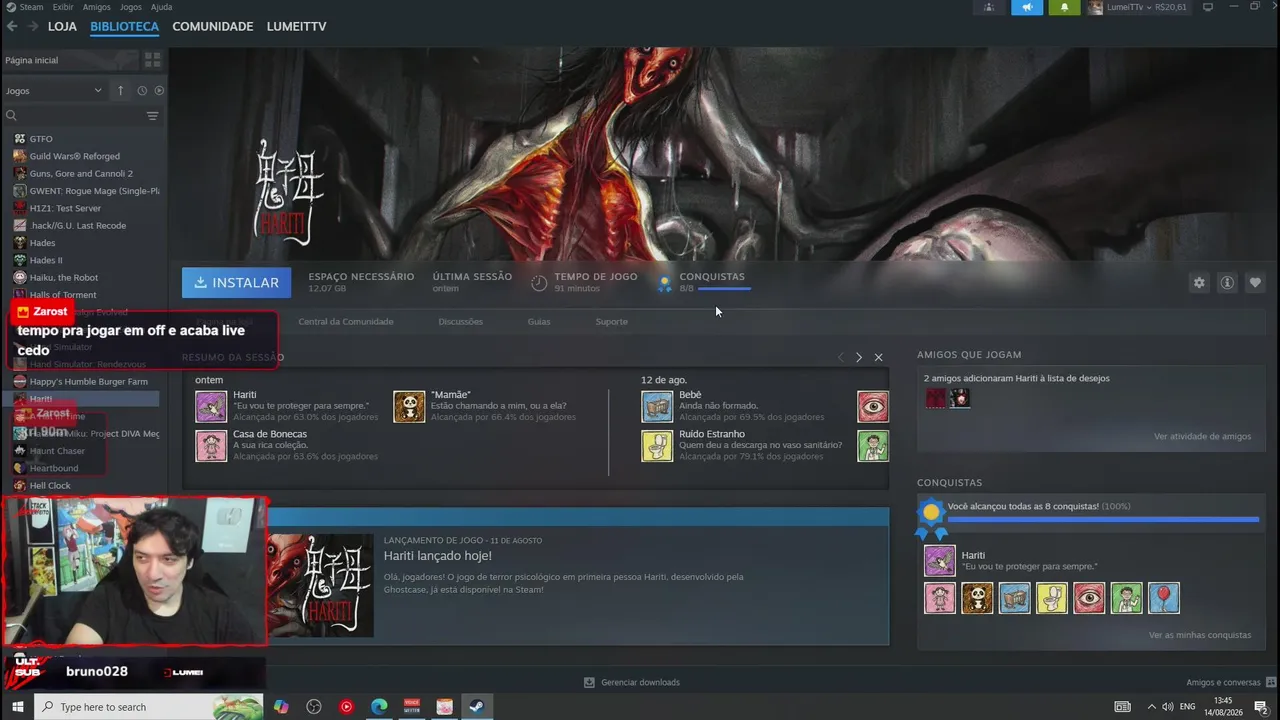This screenshot has width=1280, height=720.
Task: Close the session summary panel
Action: tap(878, 357)
